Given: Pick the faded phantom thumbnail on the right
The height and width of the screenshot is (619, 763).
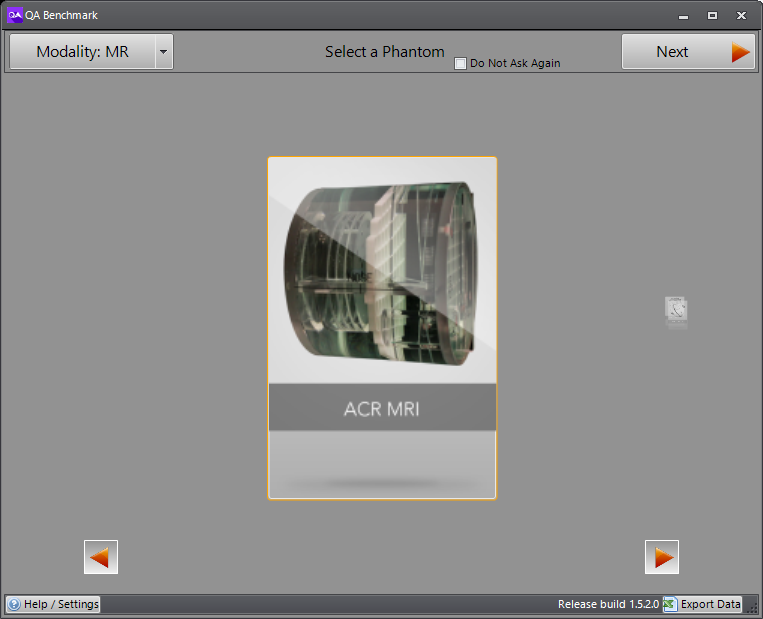Looking at the screenshot, I should coord(676,311).
